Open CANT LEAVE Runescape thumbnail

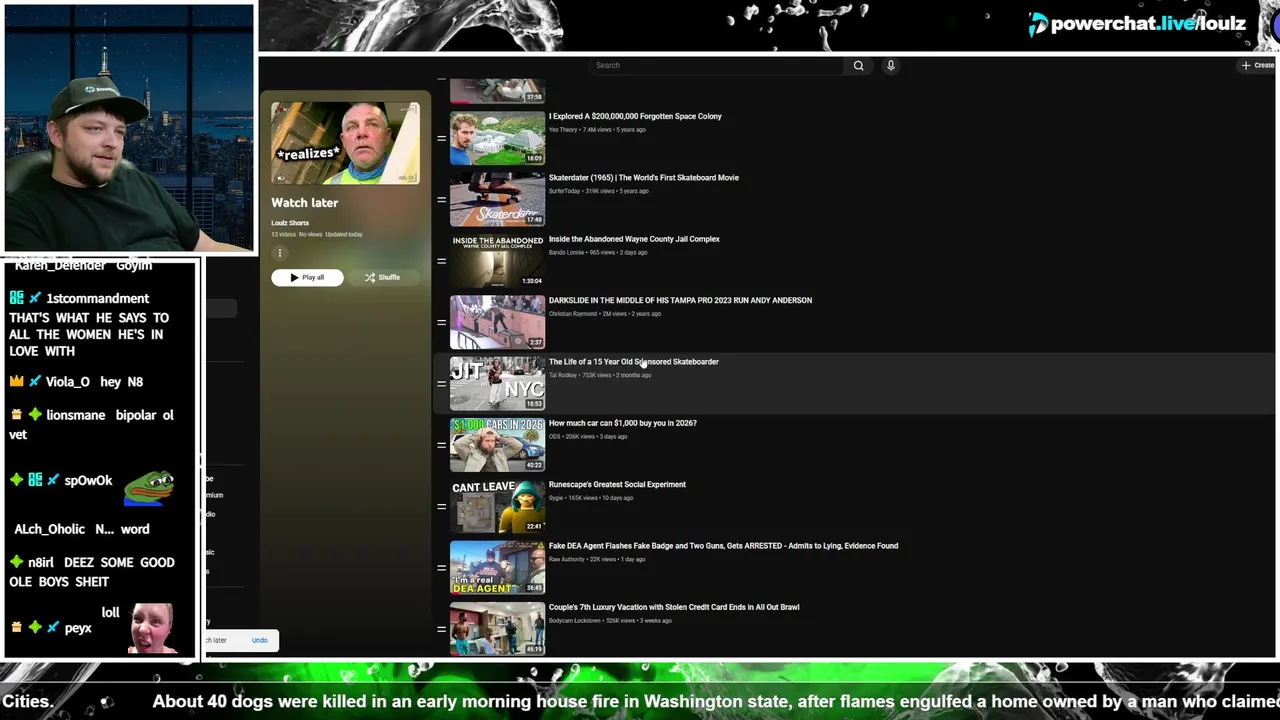pyautogui.click(x=497, y=506)
